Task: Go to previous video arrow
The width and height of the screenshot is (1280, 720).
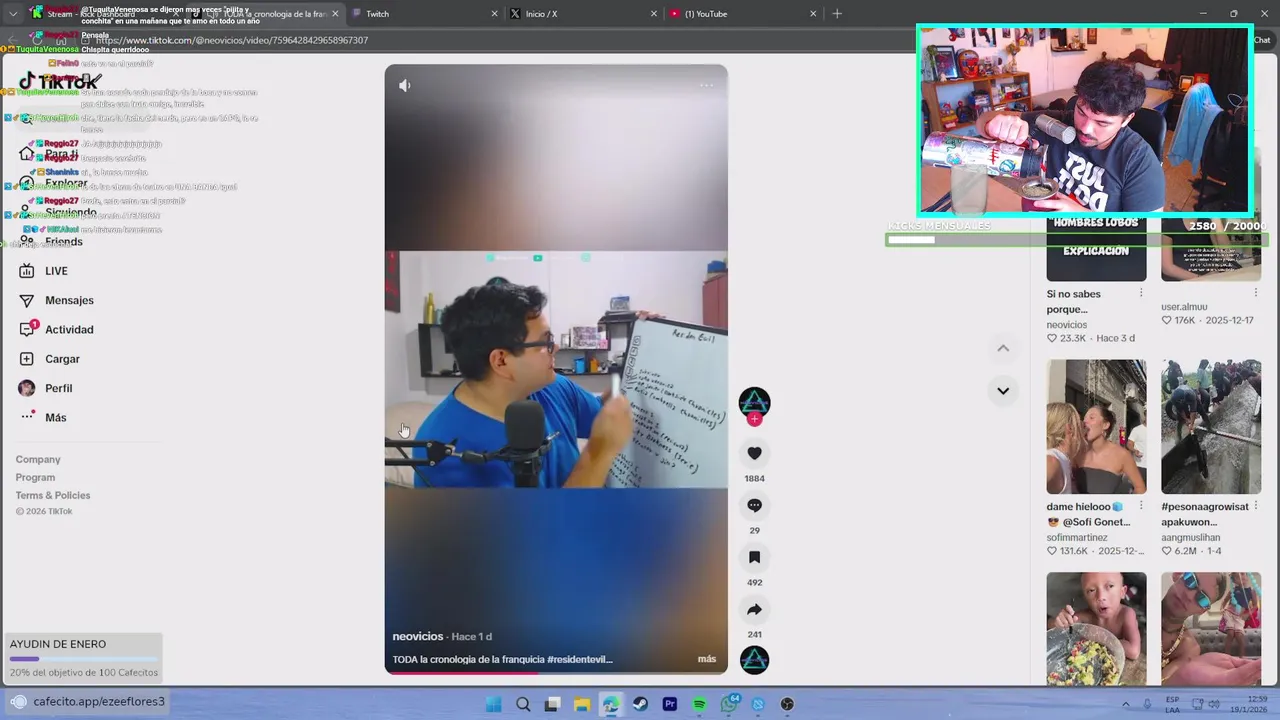Action: (1003, 348)
